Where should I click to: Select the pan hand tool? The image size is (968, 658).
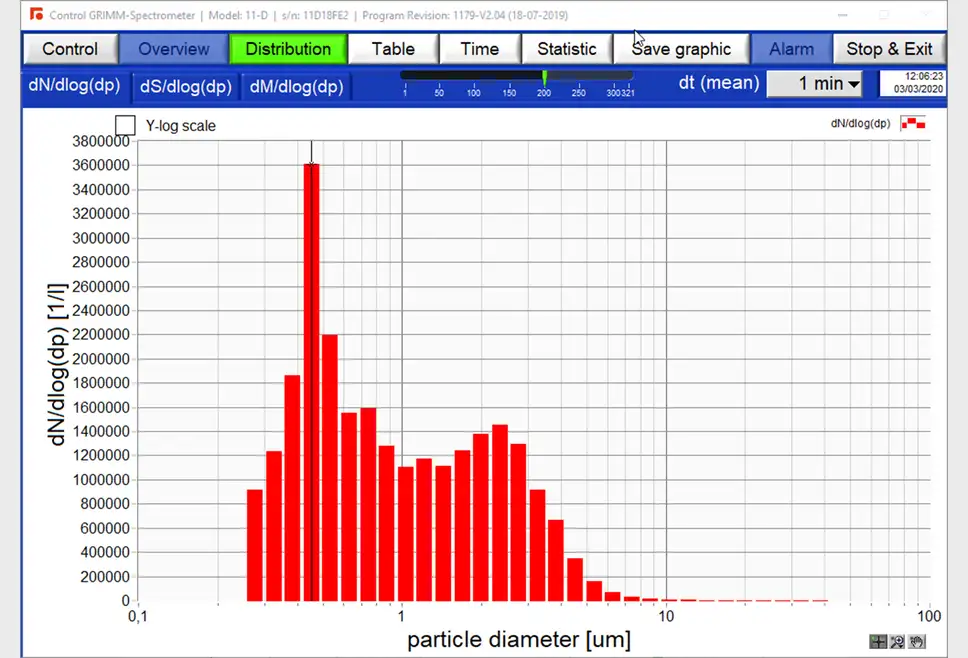(x=916, y=642)
